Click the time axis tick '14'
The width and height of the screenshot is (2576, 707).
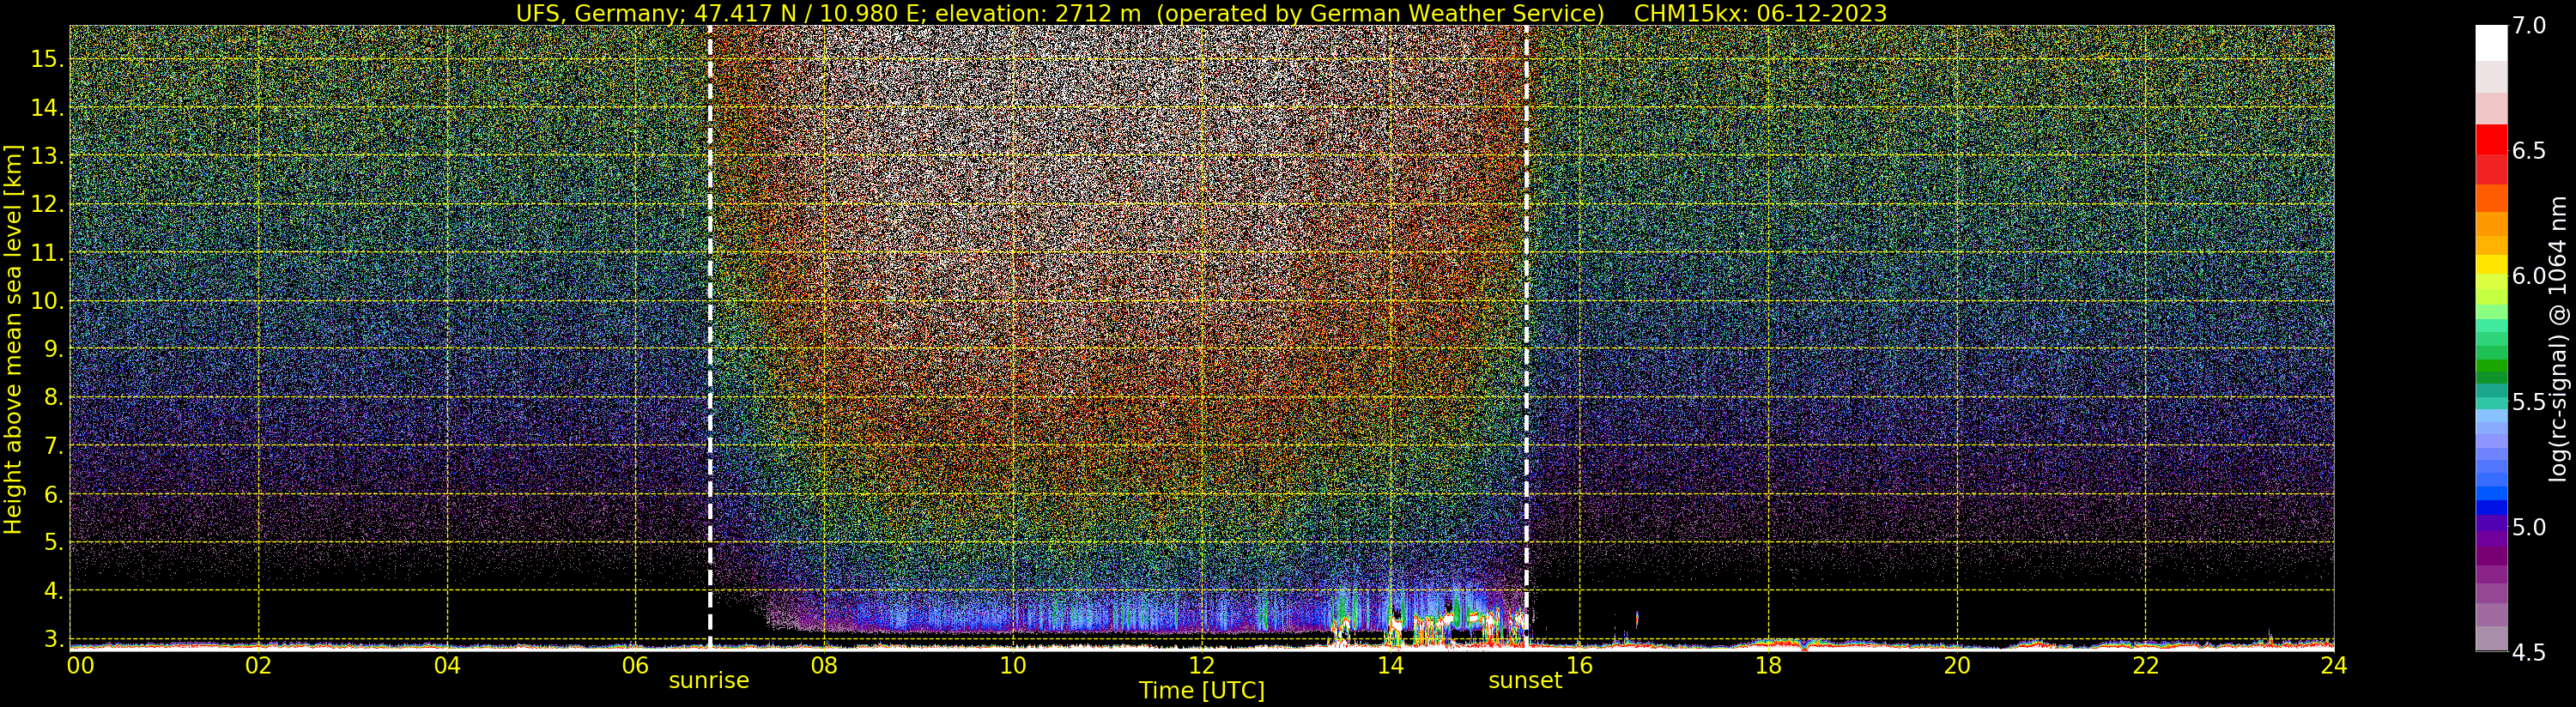coord(1390,665)
